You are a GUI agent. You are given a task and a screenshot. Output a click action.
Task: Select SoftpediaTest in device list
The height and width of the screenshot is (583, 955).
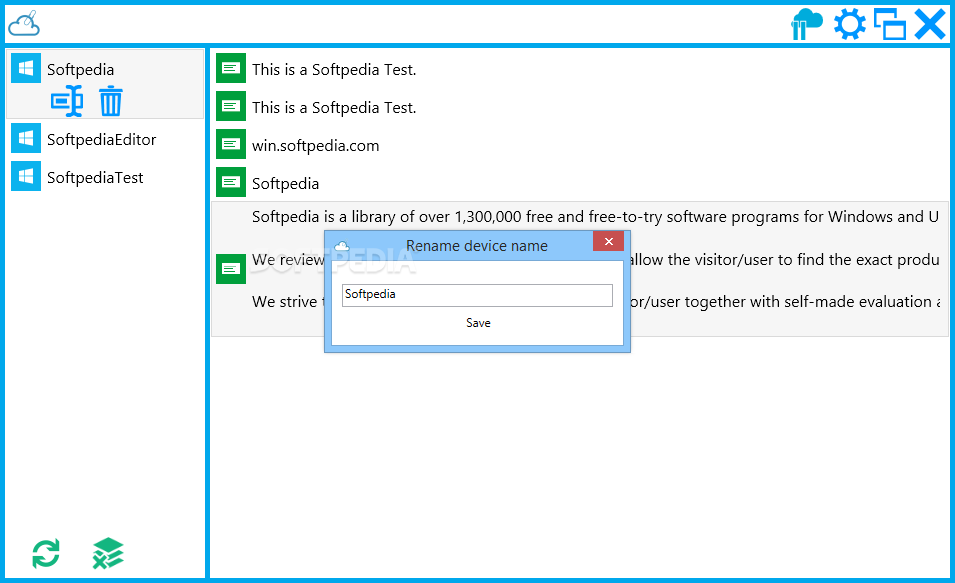95,177
